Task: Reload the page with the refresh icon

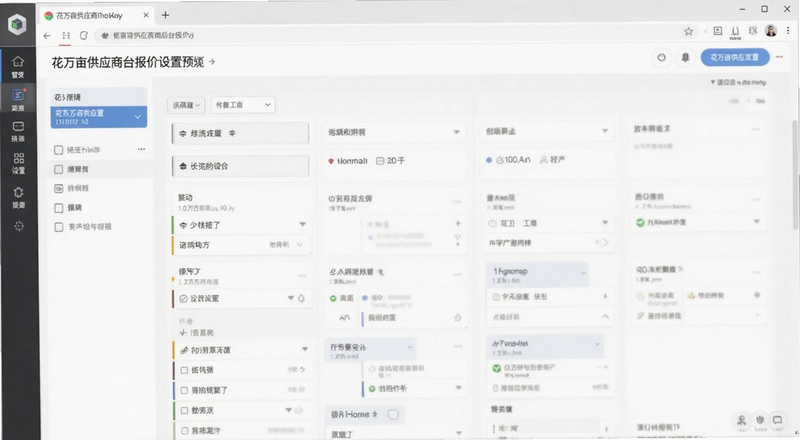Action: [x=84, y=35]
